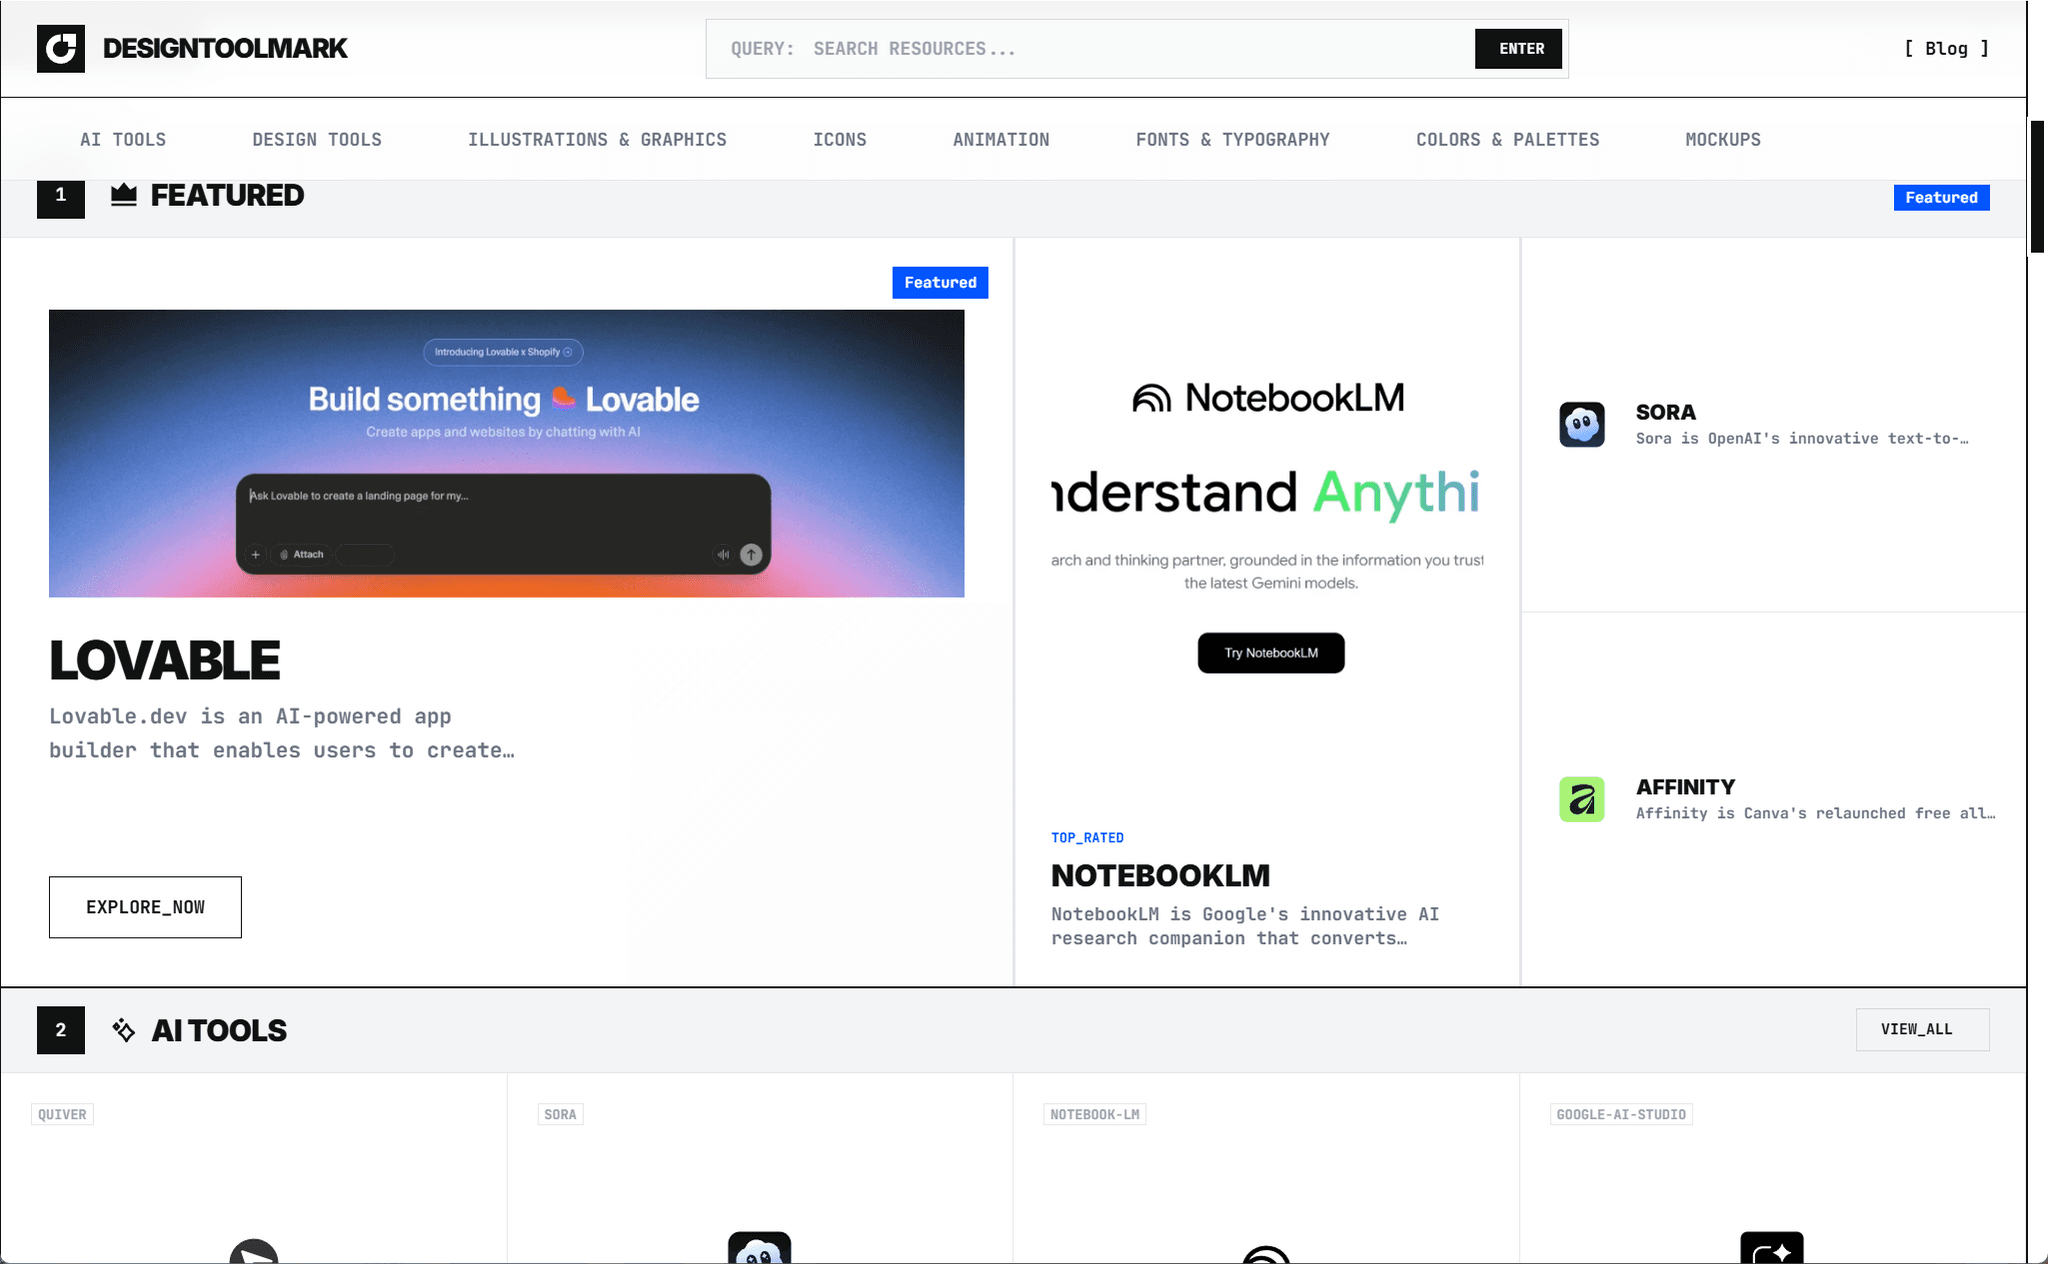Open the MOCKUPS category
The image size is (2048, 1264).
tap(1722, 140)
